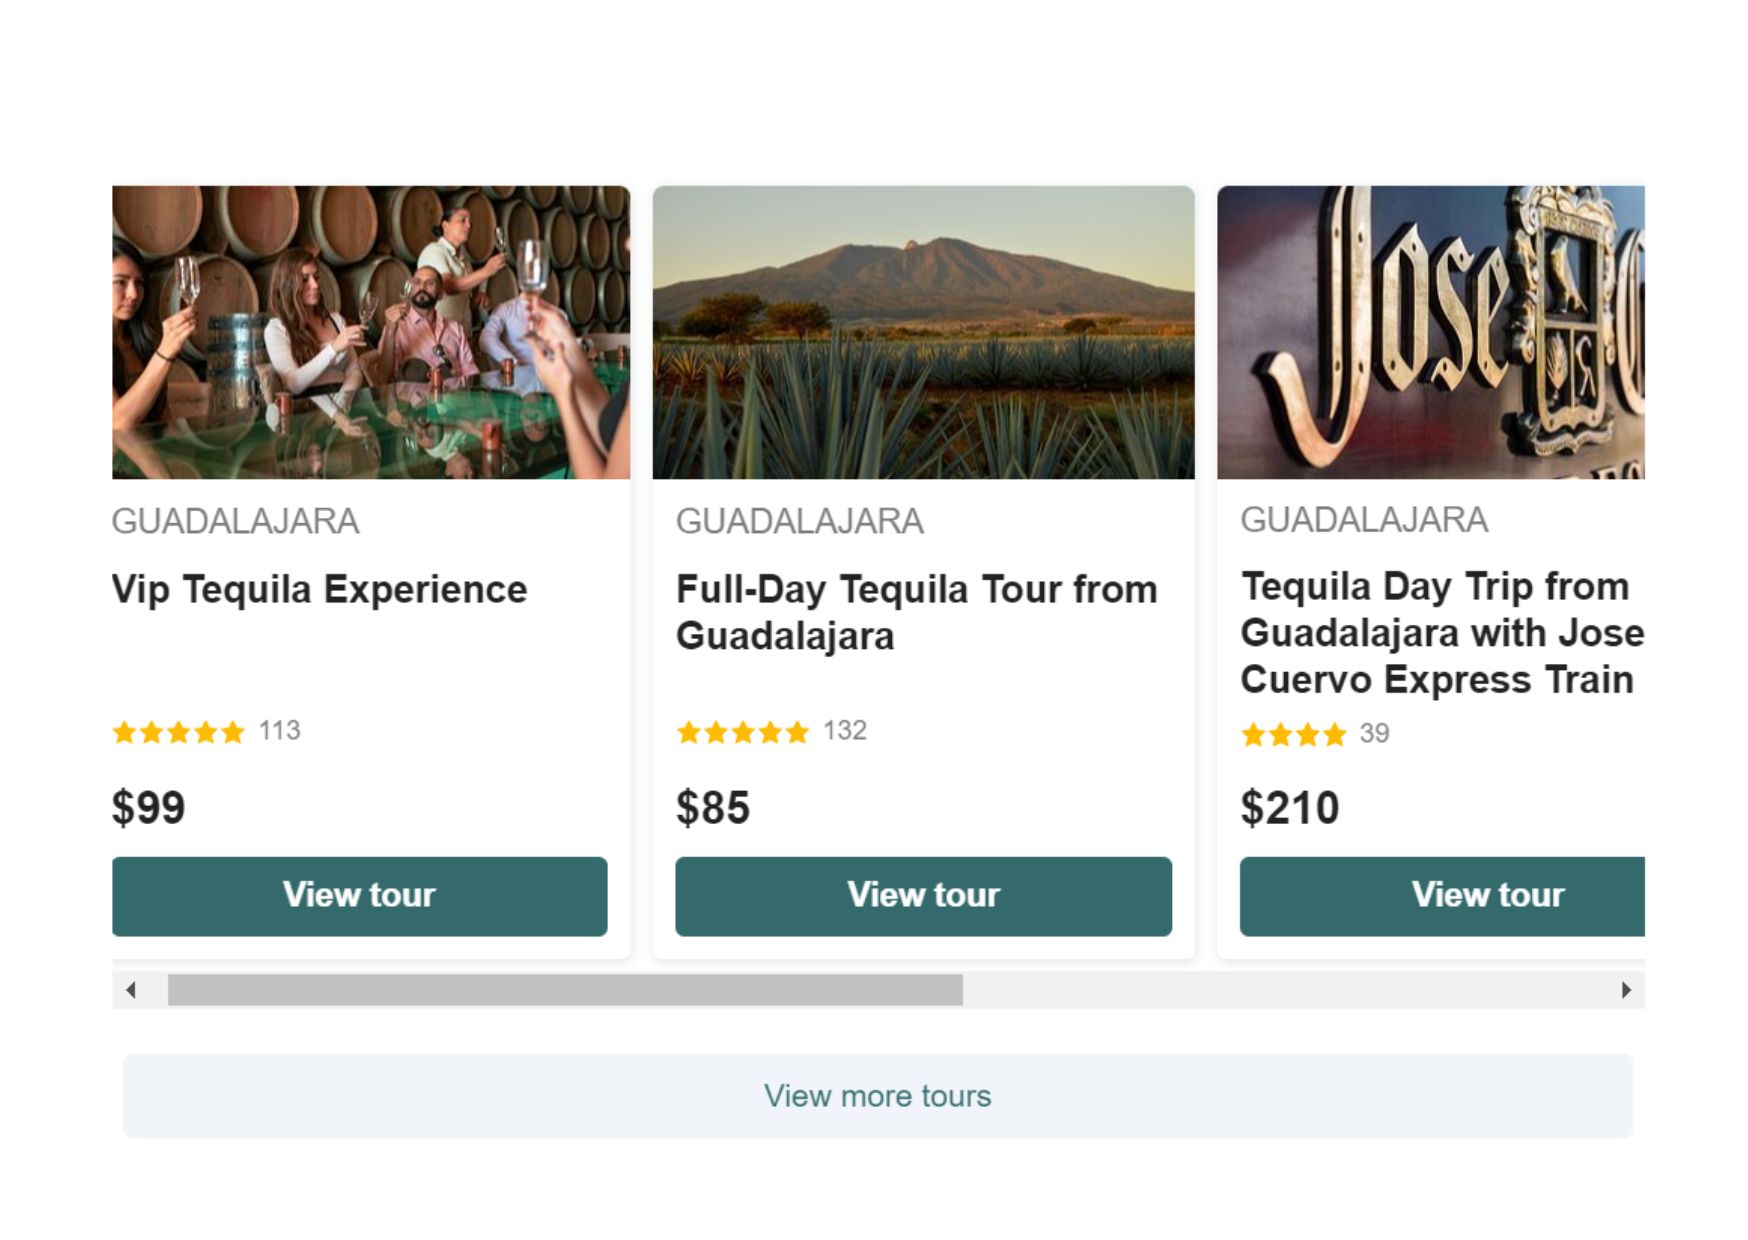The image size is (1748, 1240).
Task: Click the scrollbar left arrow
Action: (131, 990)
